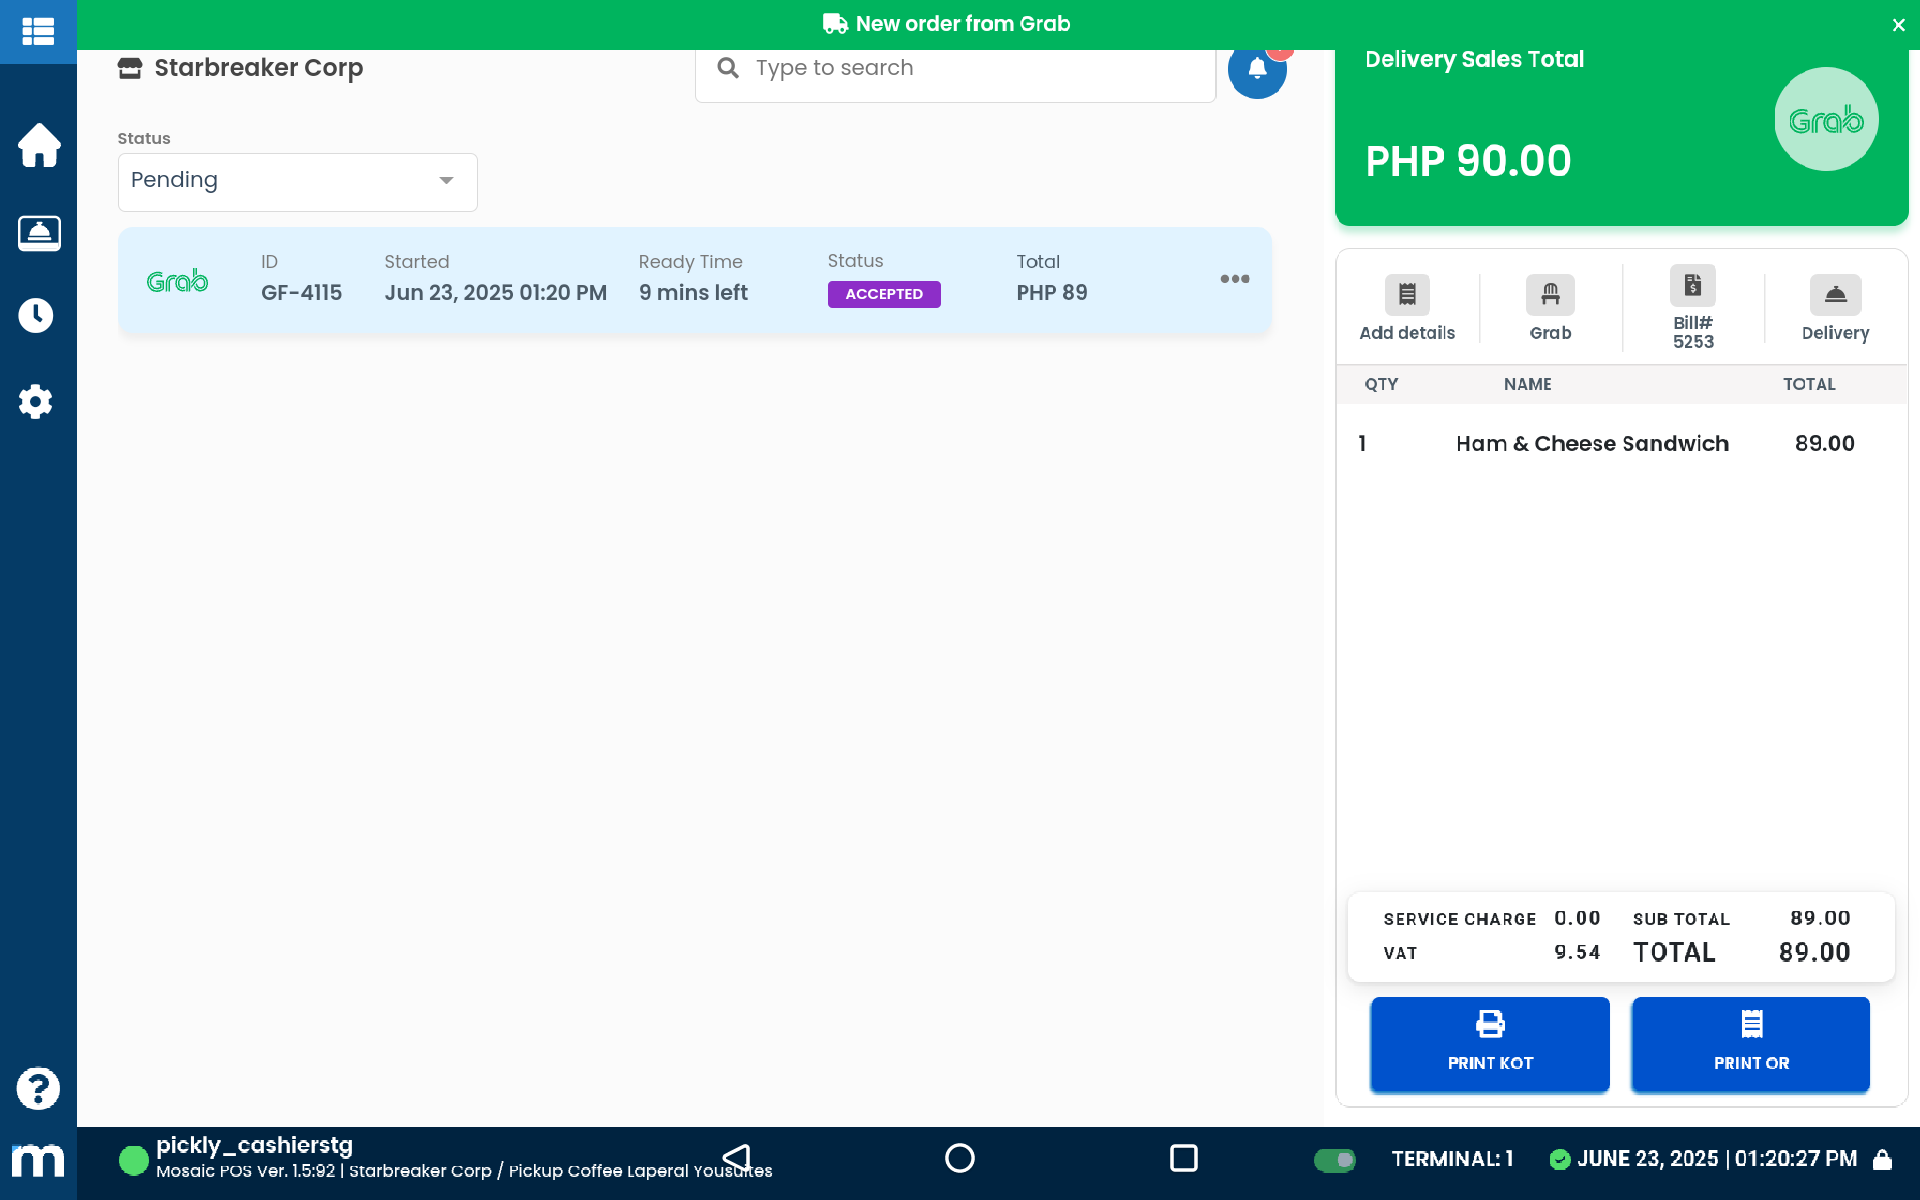The image size is (1920, 1200).
Task: Click the green connection status dot near pickly_cashierstg
Action: point(132,1160)
